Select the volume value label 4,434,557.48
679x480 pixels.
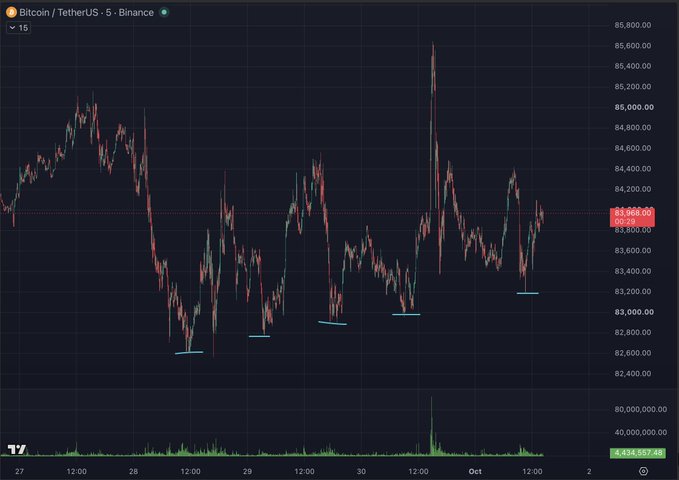pyautogui.click(x=638, y=453)
